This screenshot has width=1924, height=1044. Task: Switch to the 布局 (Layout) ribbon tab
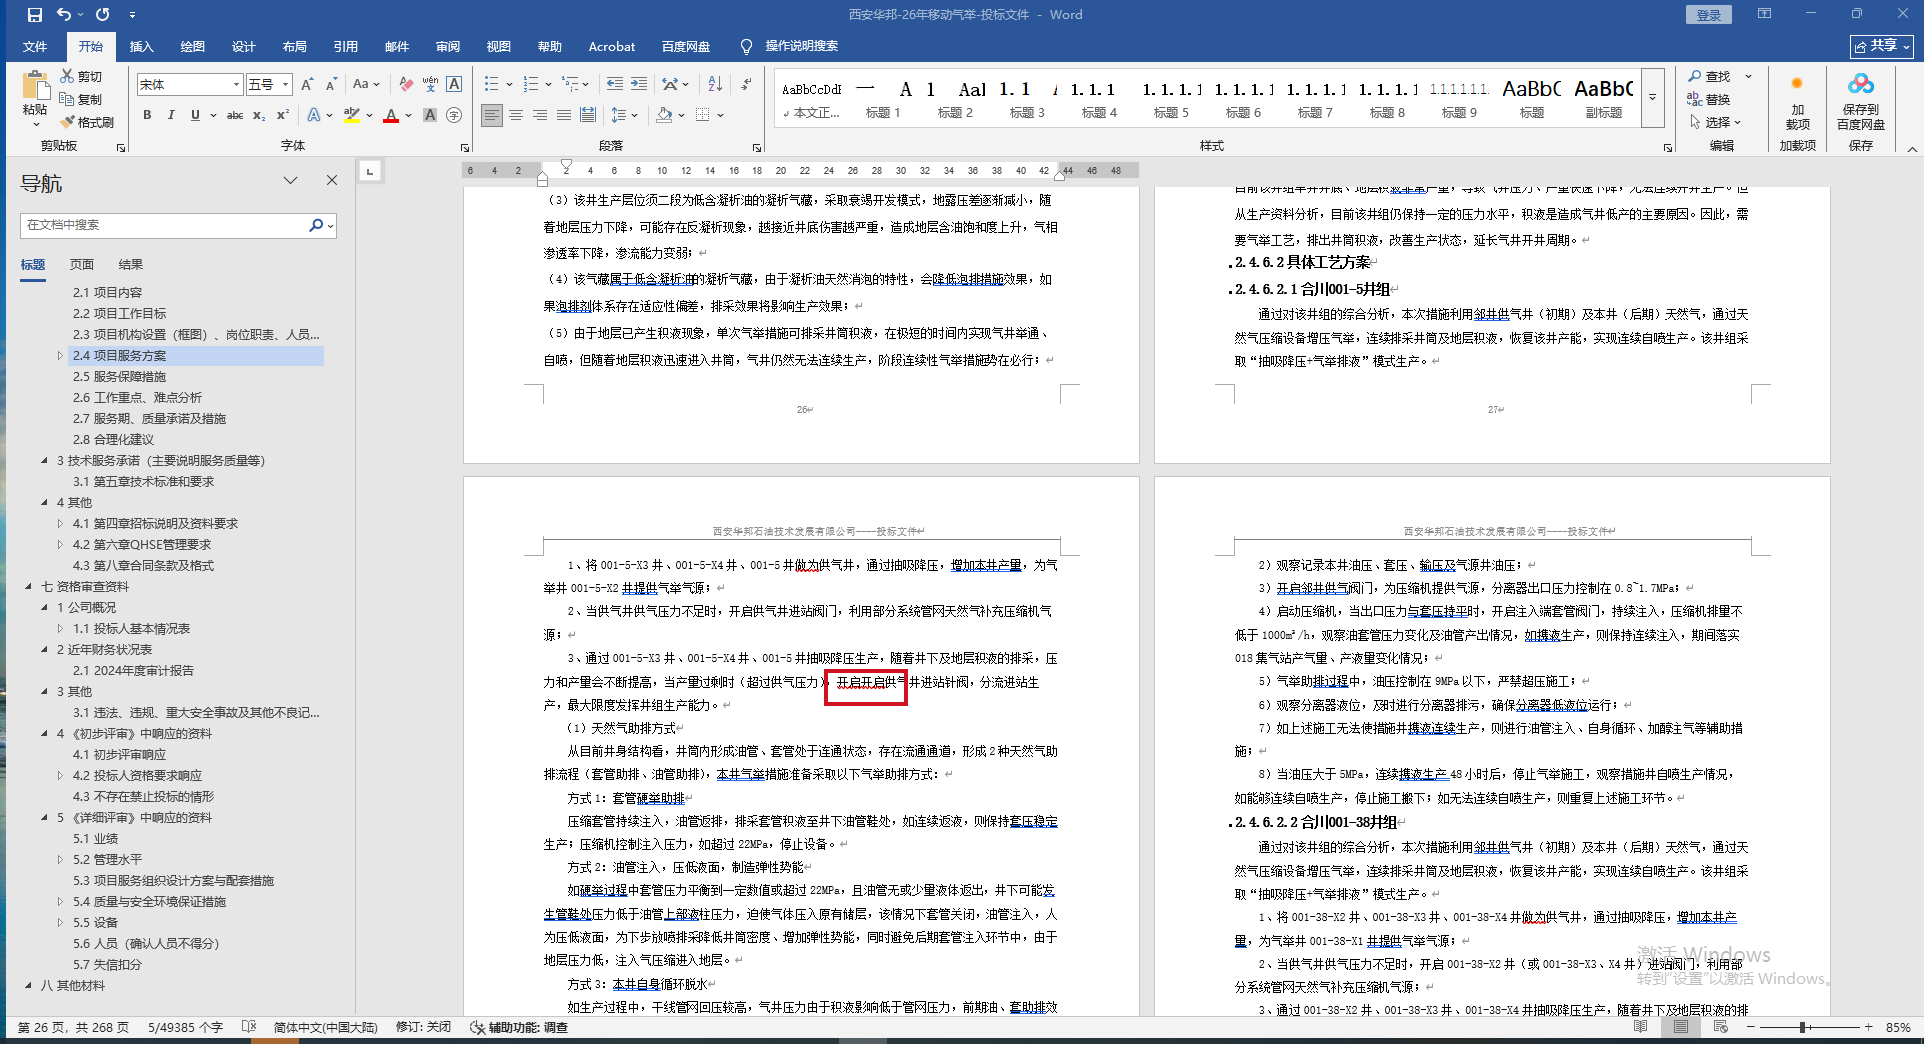click(295, 46)
